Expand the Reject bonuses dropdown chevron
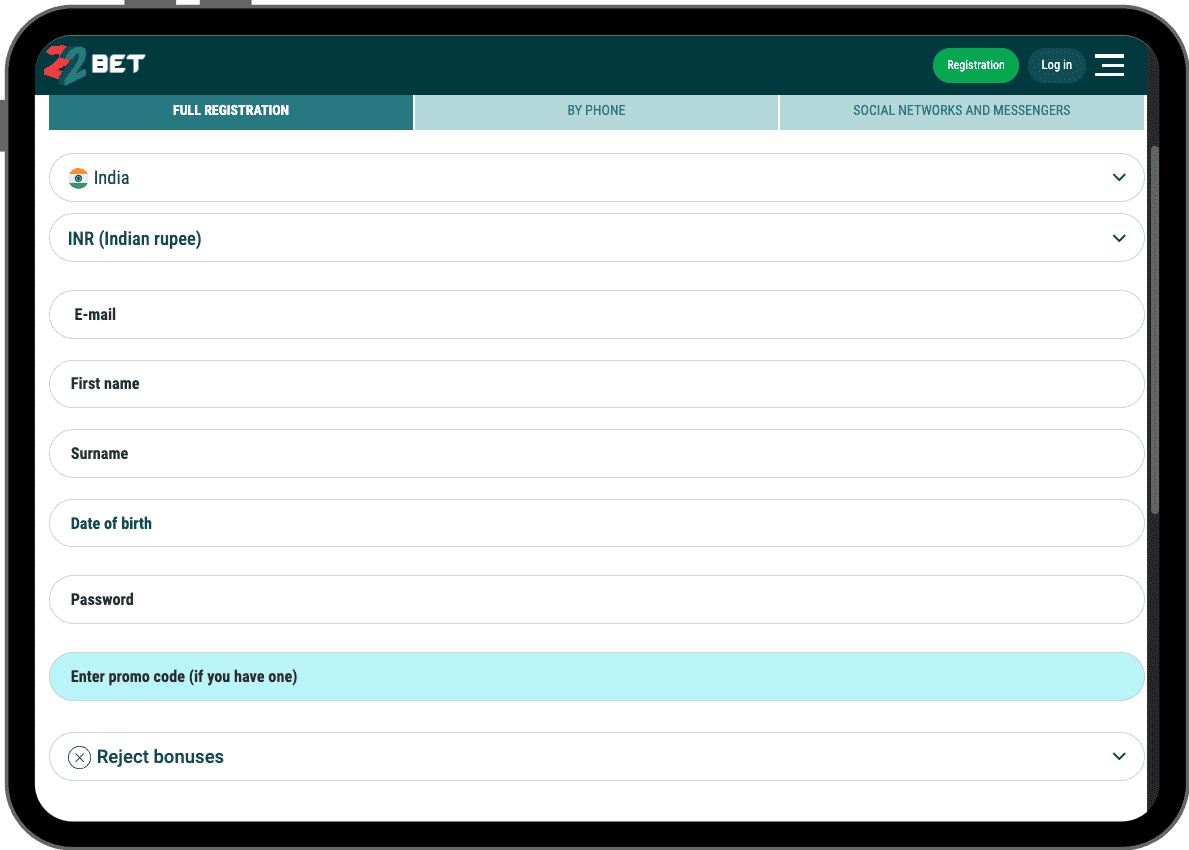The width and height of the screenshot is (1189, 850). click(x=1119, y=757)
